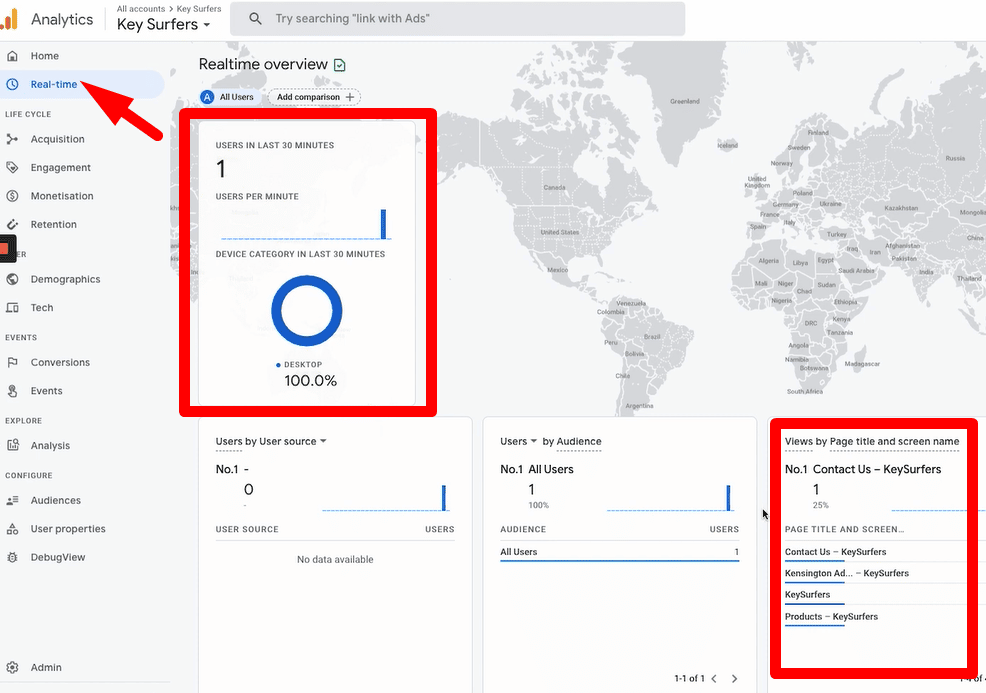Focus the search box 'Try searching link with Ads'
The image size is (986, 693).
point(458,19)
